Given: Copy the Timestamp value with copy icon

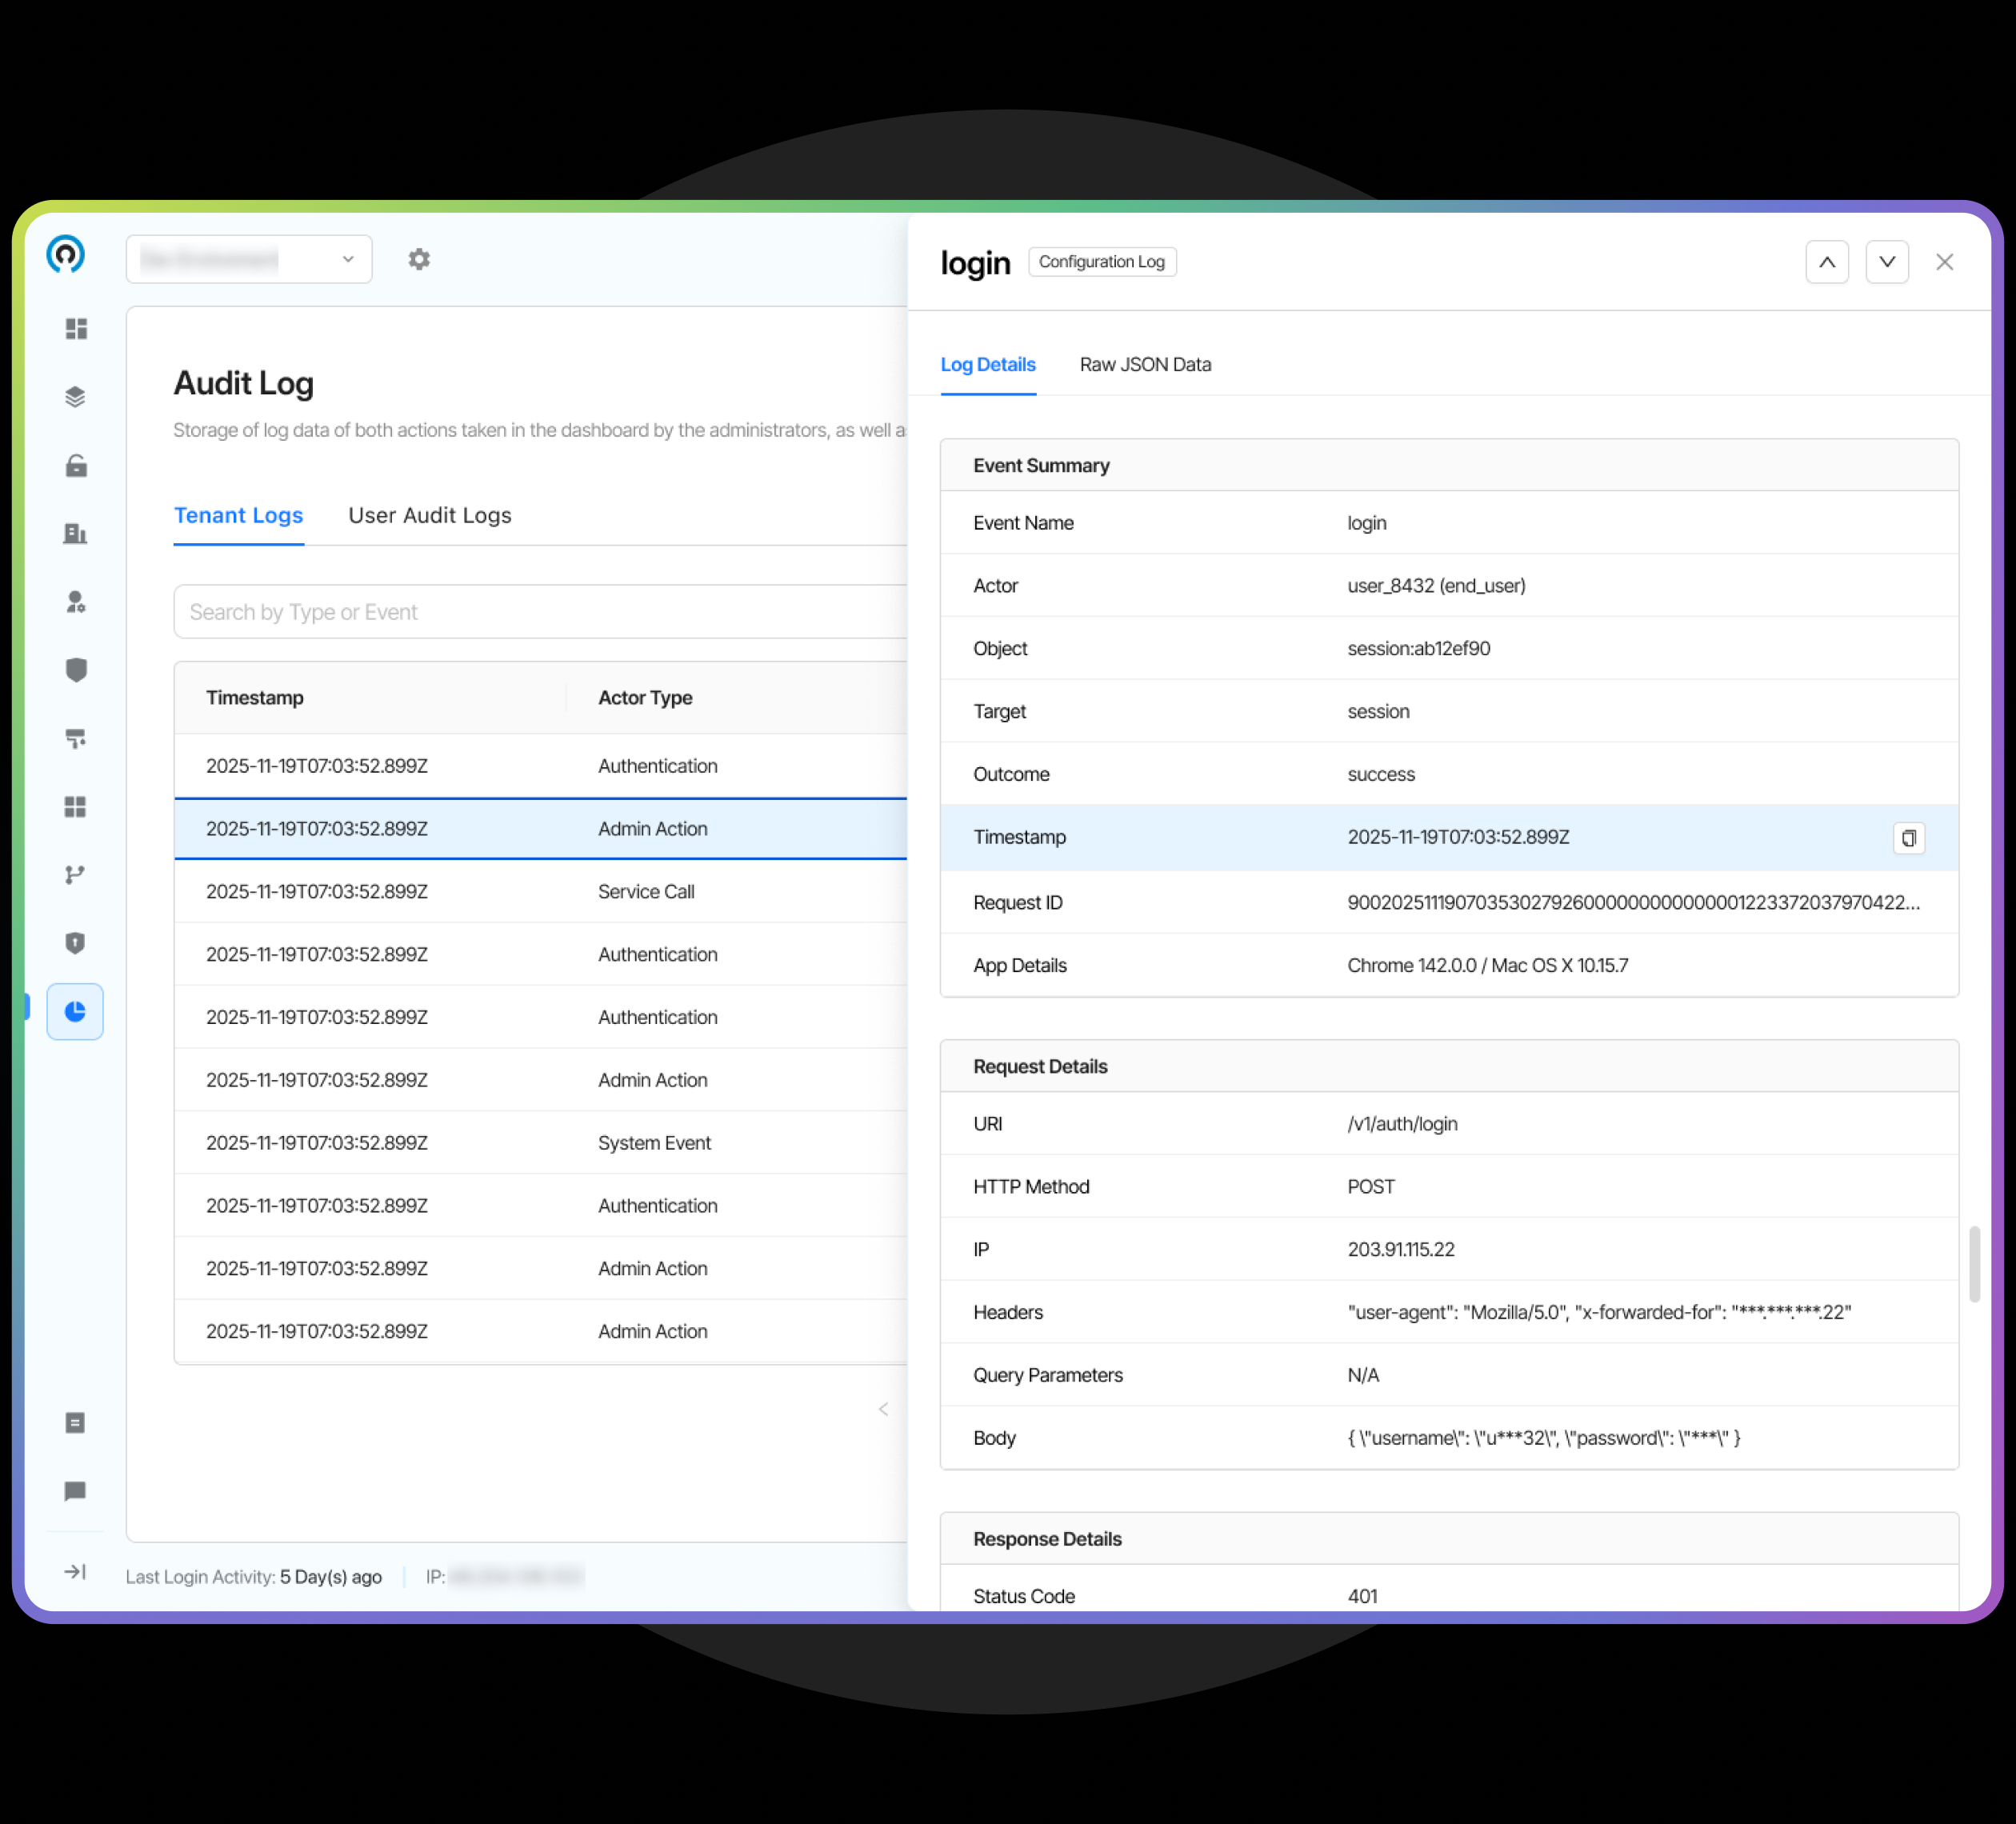Looking at the screenshot, I should pos(1908,838).
